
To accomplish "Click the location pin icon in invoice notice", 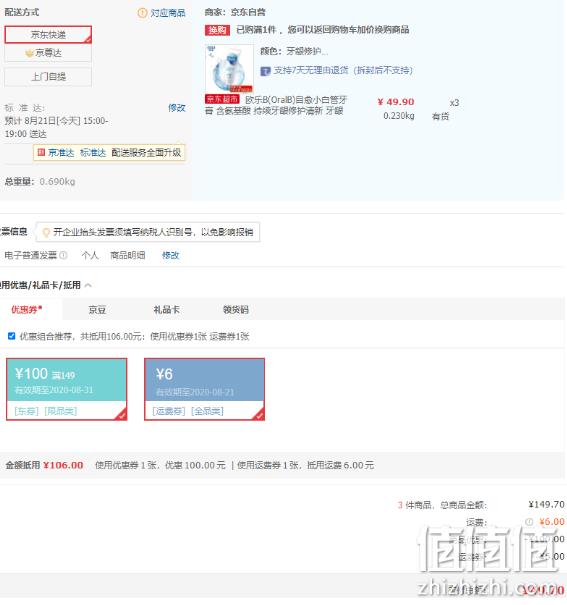I will coord(46,232).
